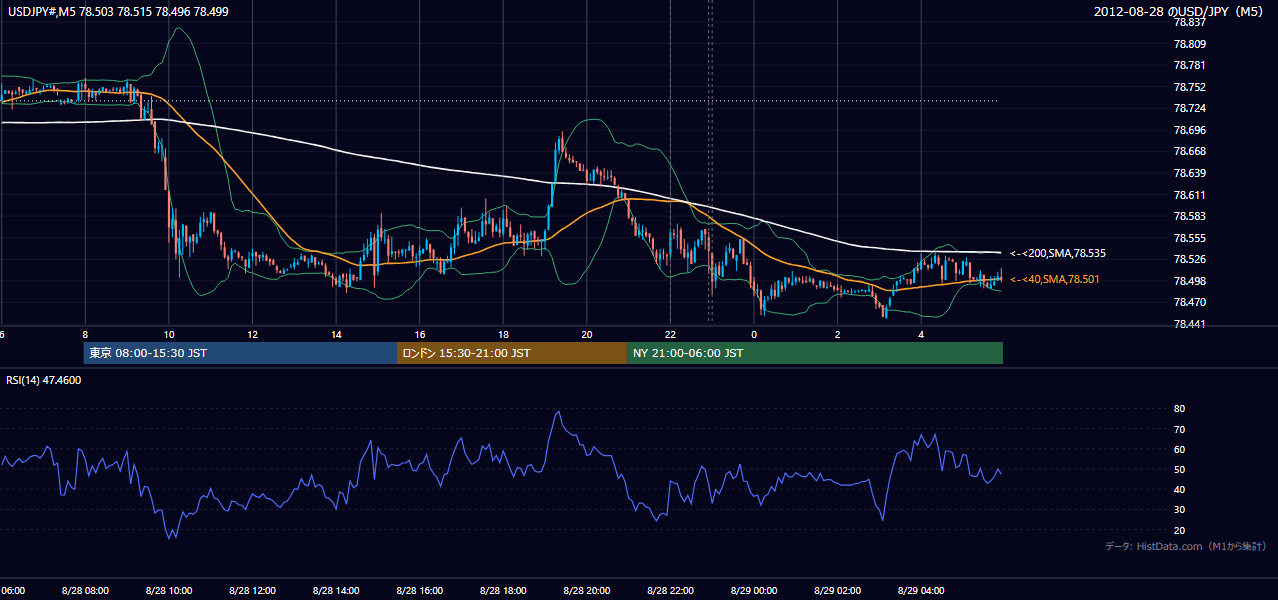Click the RSI 40 level label
This screenshot has width=1278, height=600.
point(1179,489)
